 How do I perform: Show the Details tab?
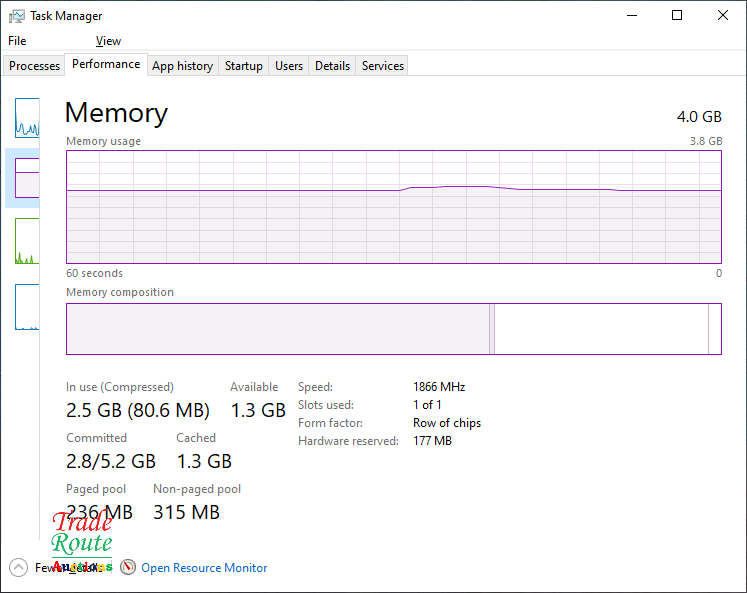tap(332, 66)
